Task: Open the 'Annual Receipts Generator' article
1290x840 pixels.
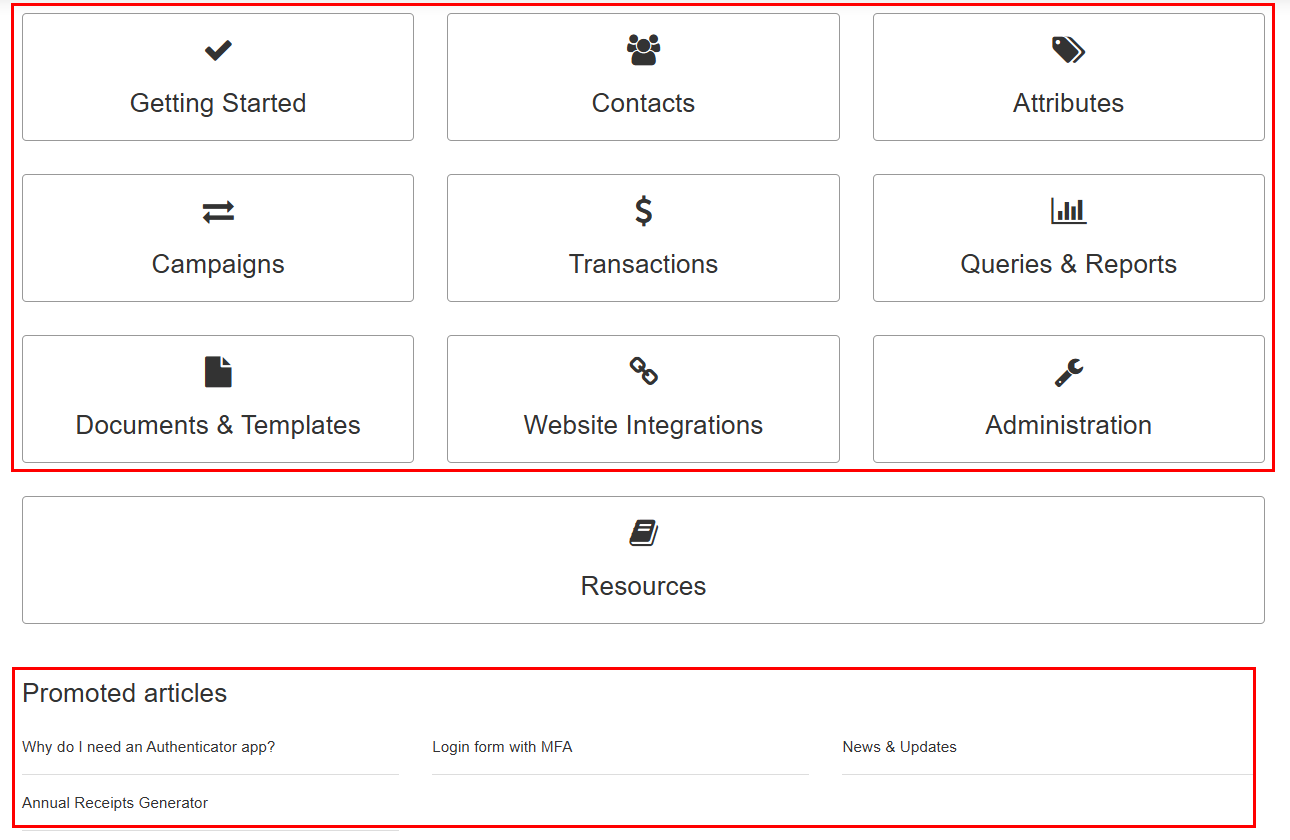Action: 115,803
